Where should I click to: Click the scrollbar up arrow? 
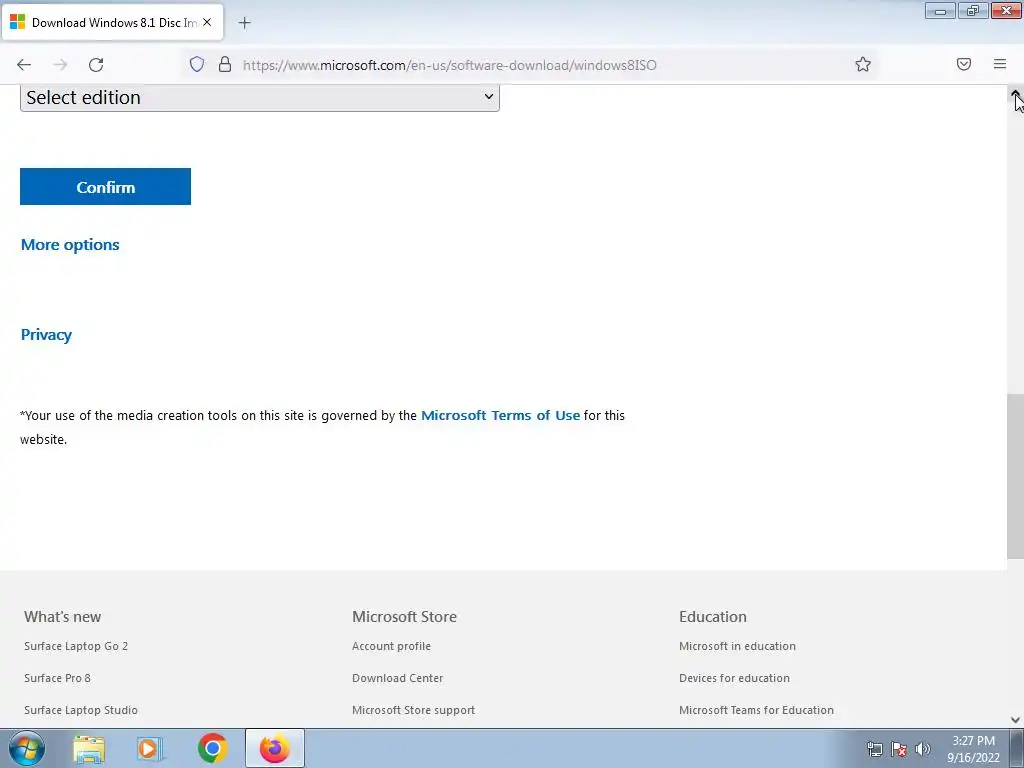pyautogui.click(x=1016, y=94)
